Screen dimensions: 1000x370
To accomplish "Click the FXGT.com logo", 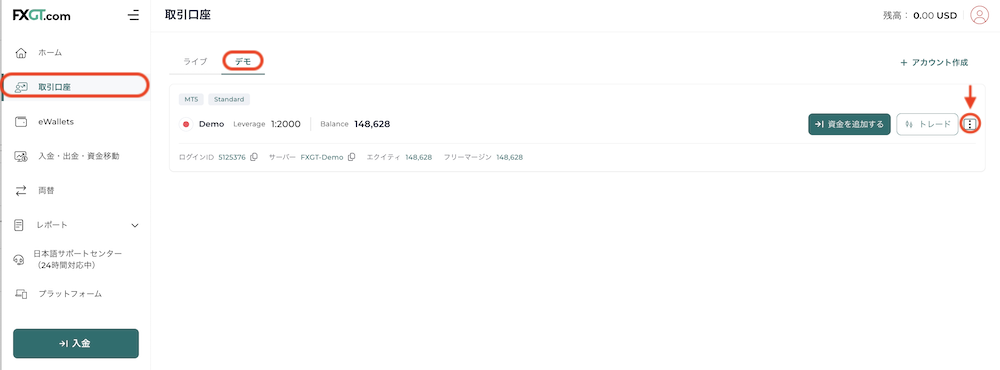I will (41, 15).
